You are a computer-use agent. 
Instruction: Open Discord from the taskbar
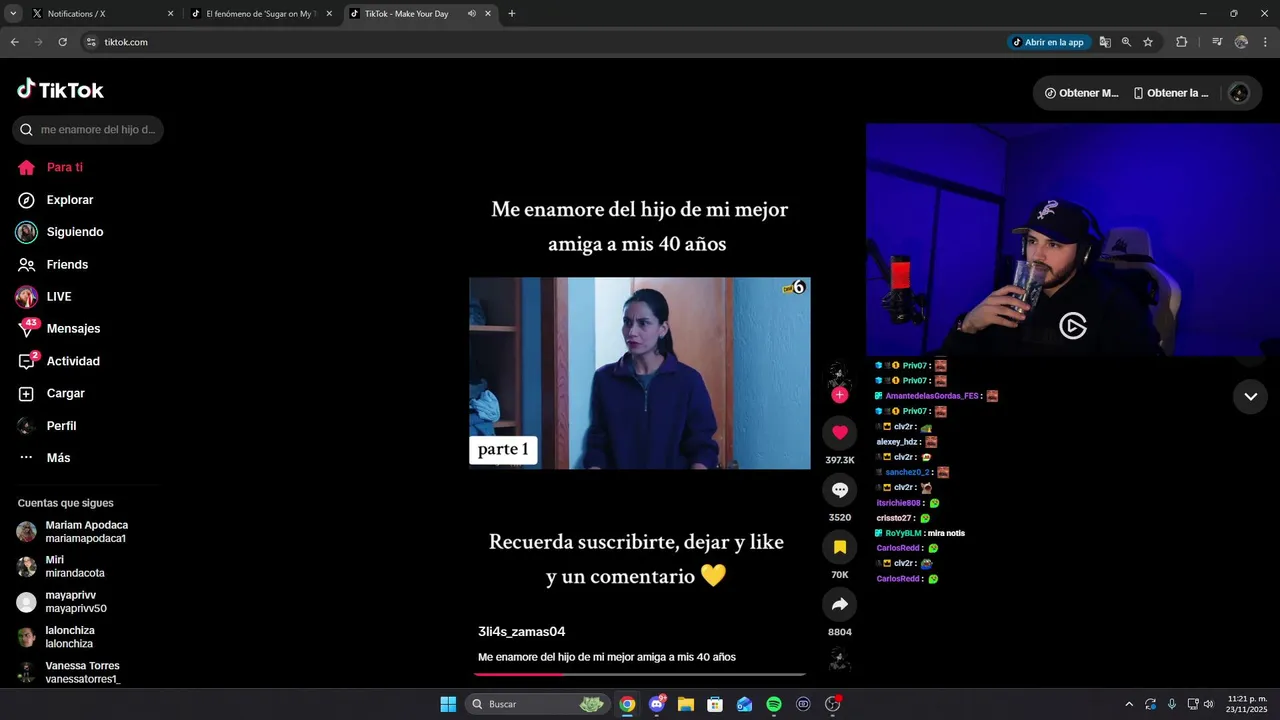[657, 704]
